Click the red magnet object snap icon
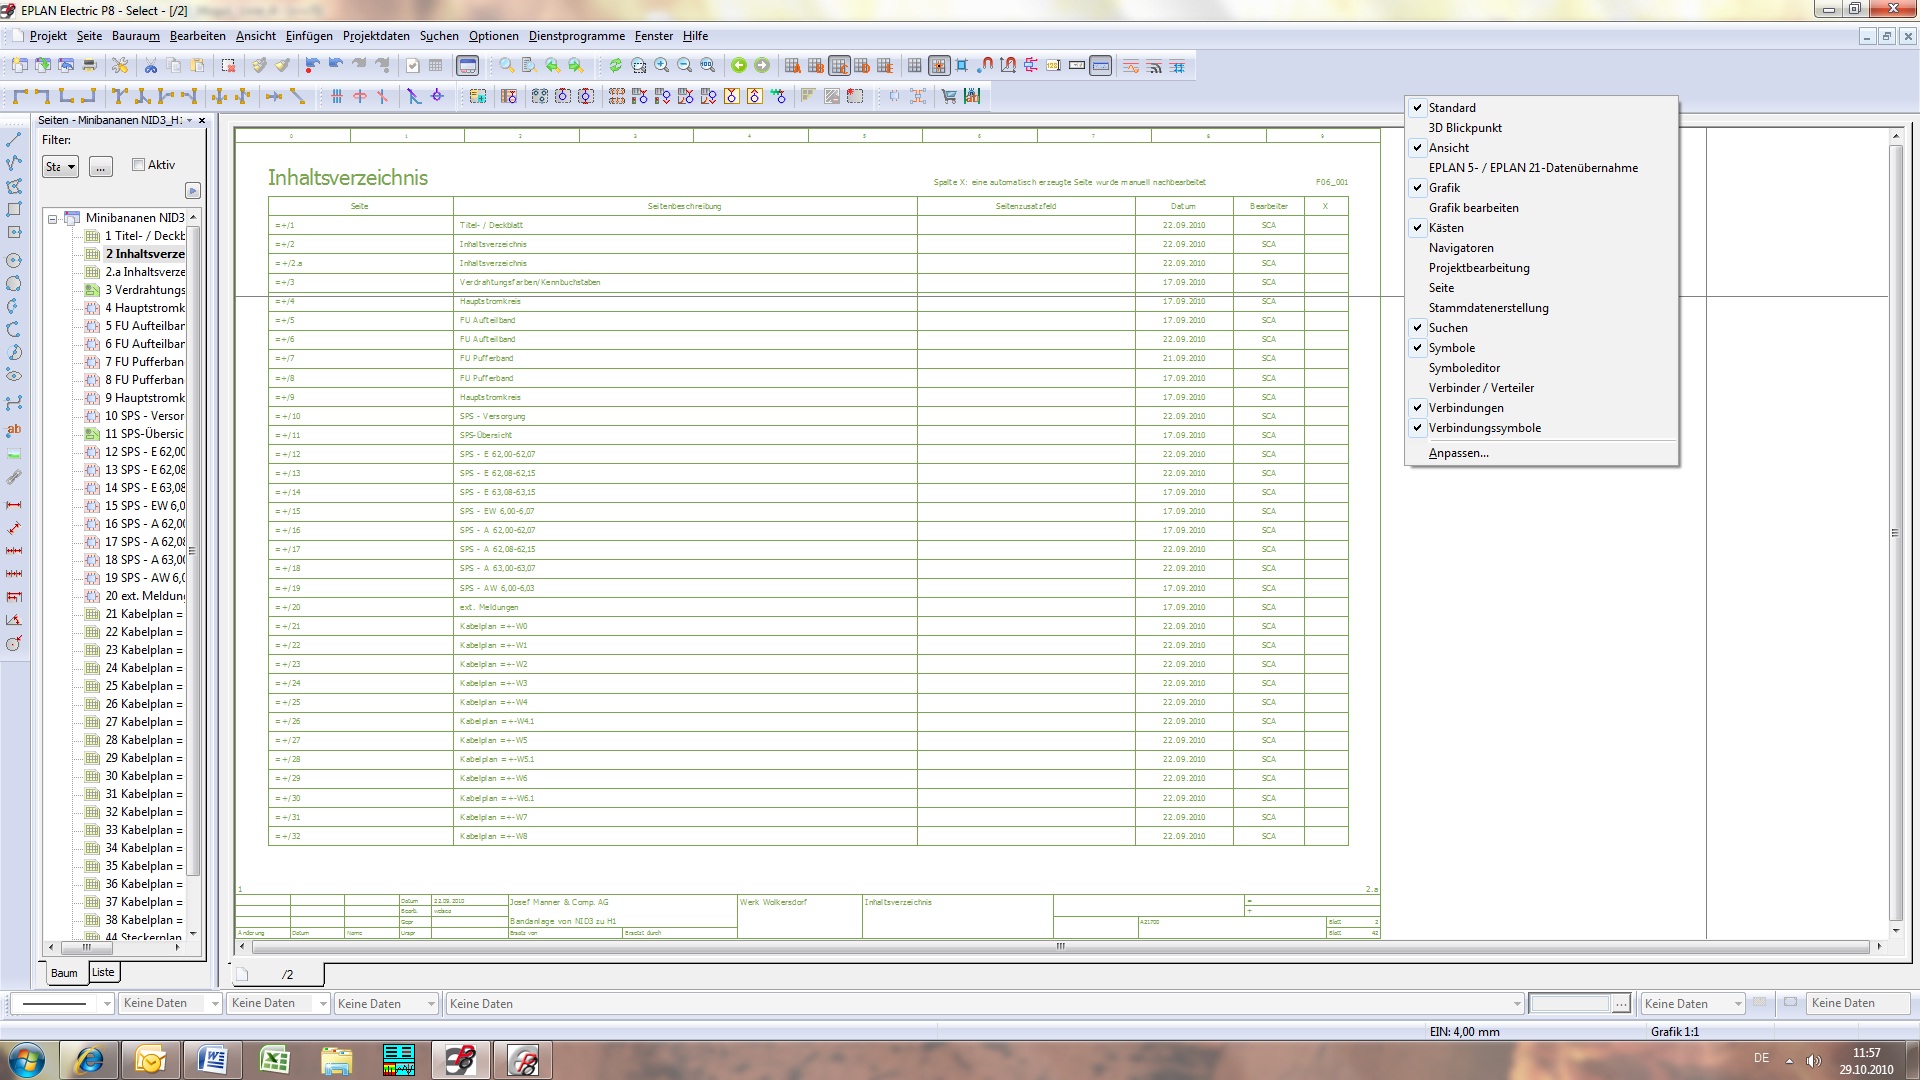This screenshot has width=1920, height=1080. pyautogui.click(x=985, y=66)
